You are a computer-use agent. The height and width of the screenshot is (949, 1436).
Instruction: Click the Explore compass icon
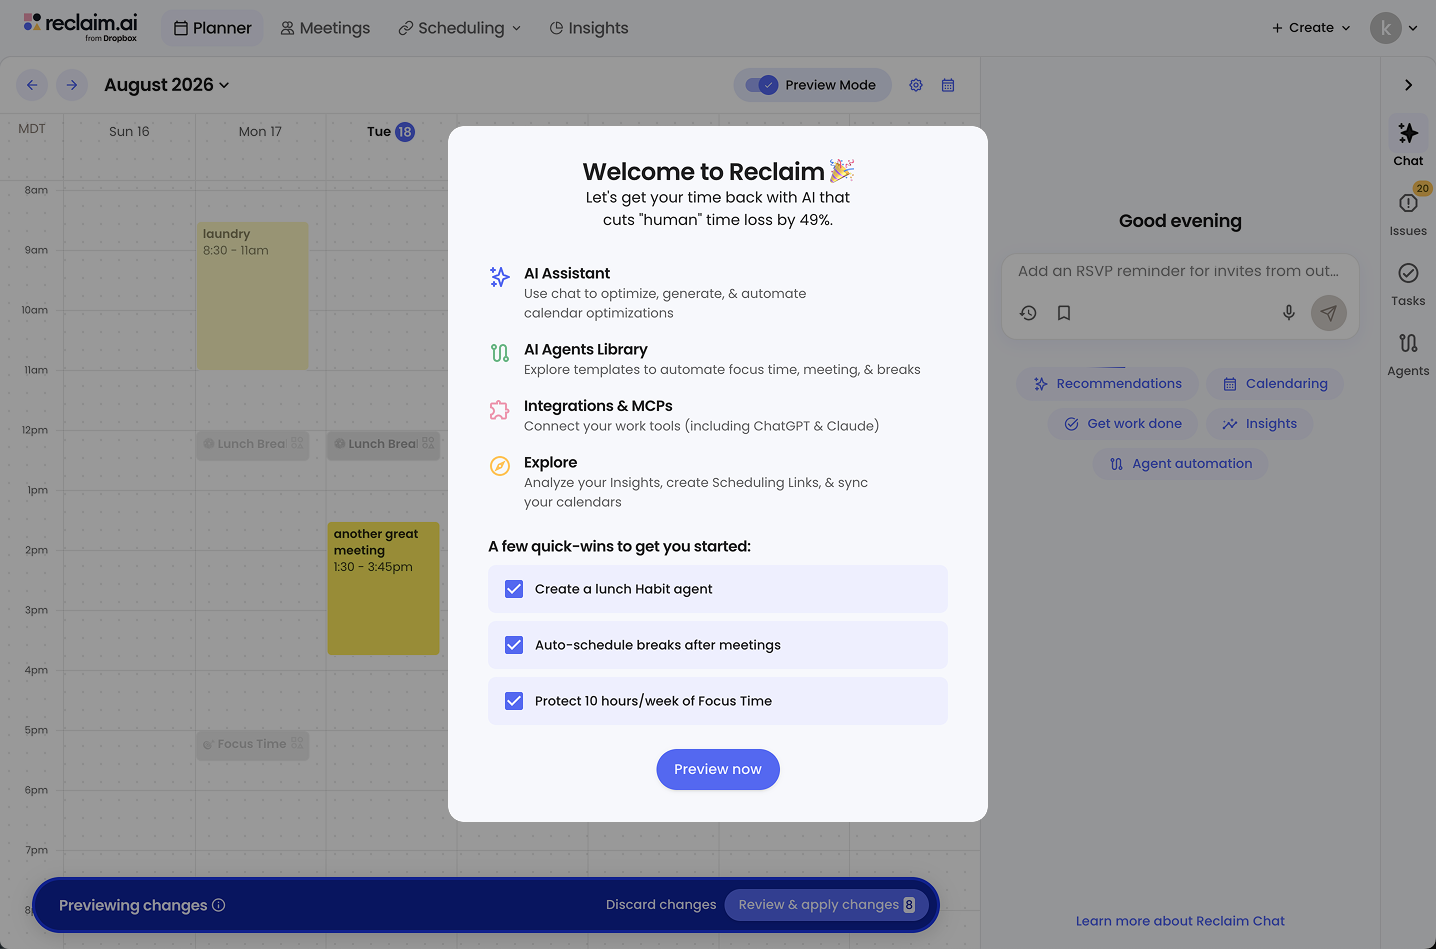tap(500, 466)
